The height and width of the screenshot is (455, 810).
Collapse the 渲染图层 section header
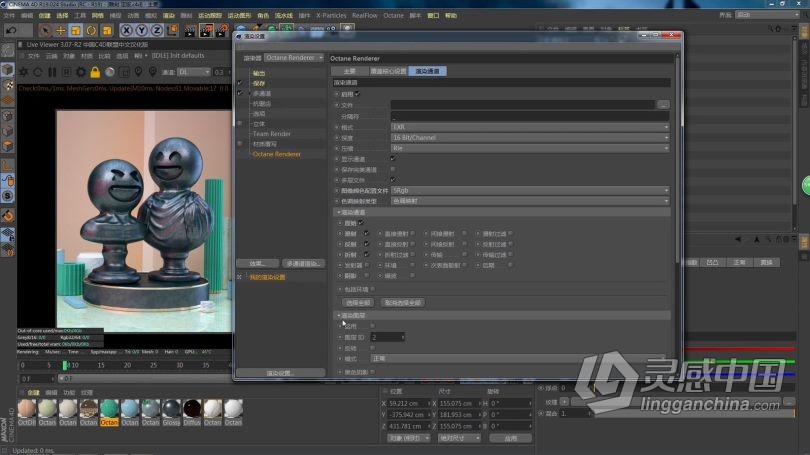point(502,315)
